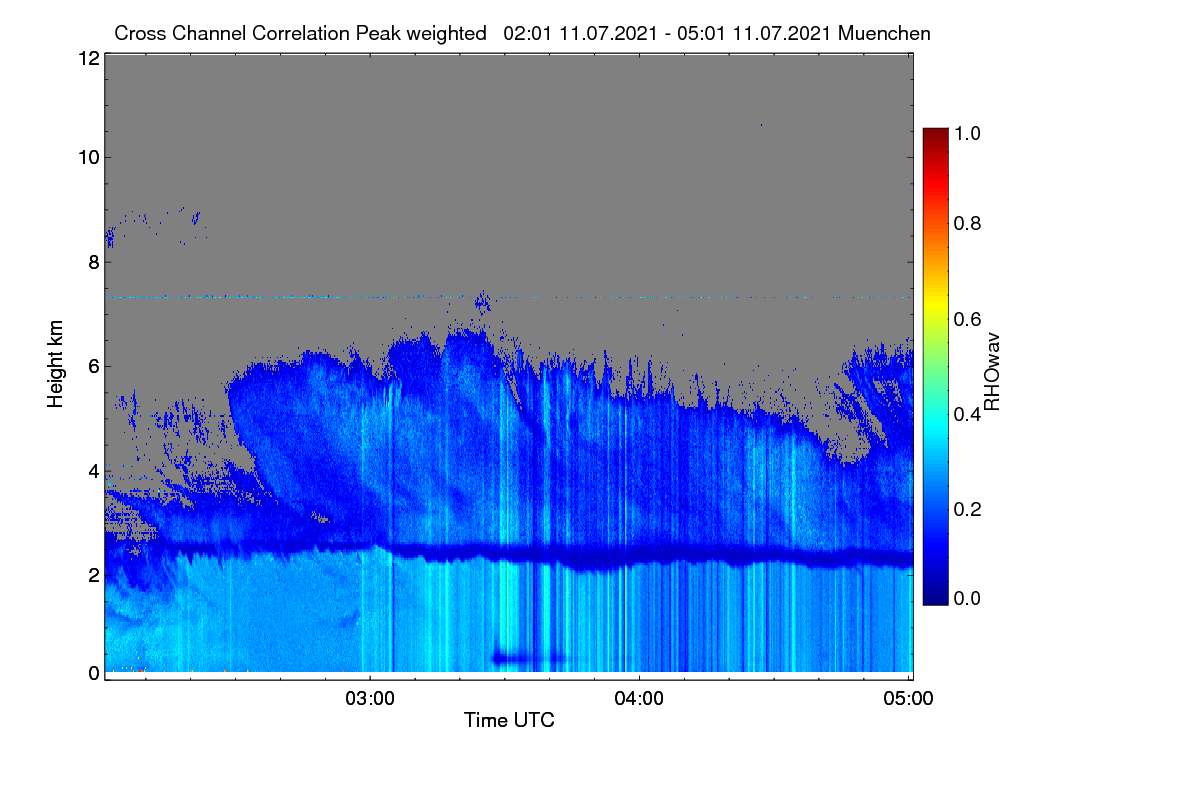Click the colorbar value '1.0'
Screen dimensions: 1200x800
click(x=968, y=131)
